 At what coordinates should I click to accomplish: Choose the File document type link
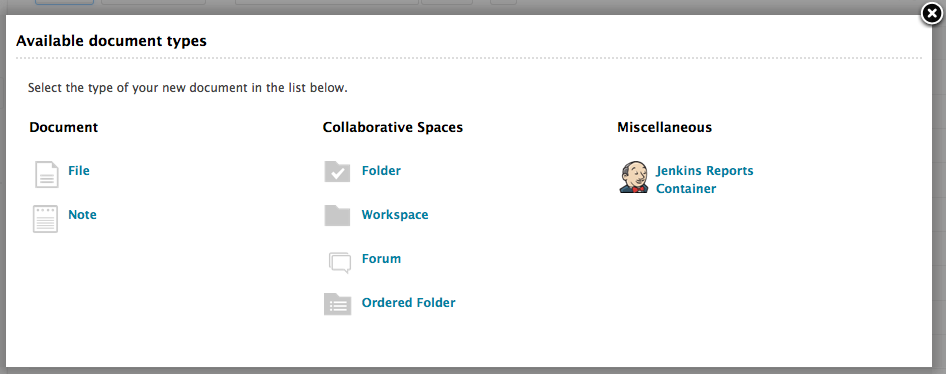[79, 171]
